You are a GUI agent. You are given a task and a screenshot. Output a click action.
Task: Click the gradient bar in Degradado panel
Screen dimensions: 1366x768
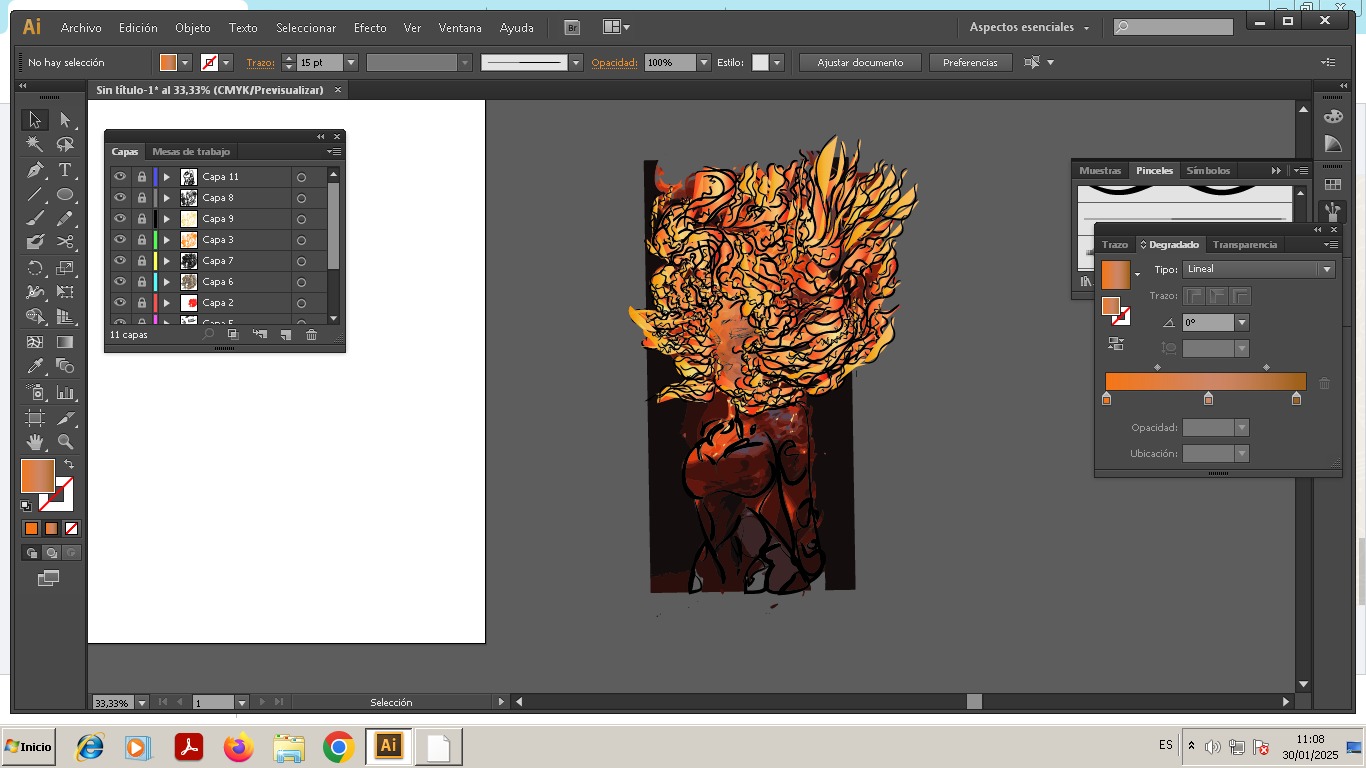pos(1206,382)
